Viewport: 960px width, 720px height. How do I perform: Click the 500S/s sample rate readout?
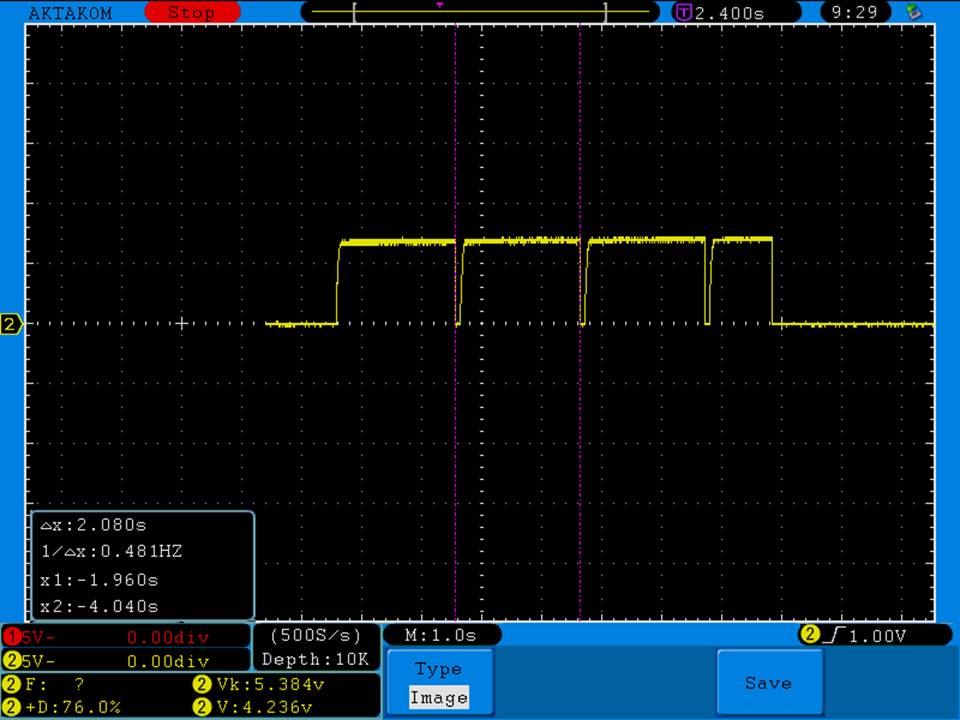[316, 635]
